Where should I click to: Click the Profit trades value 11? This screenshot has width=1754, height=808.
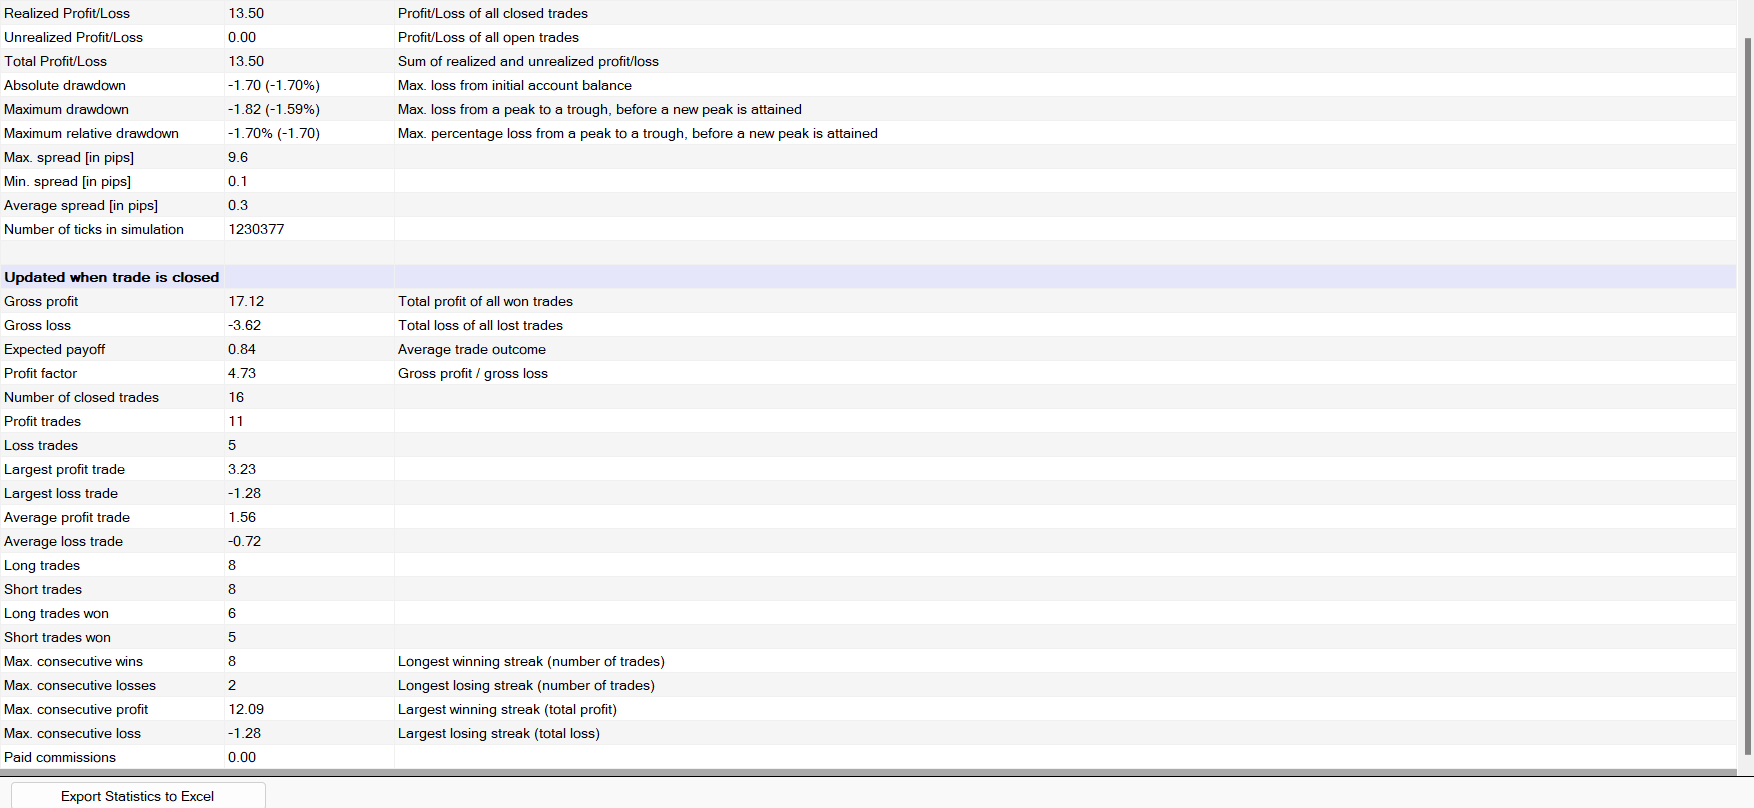click(236, 421)
